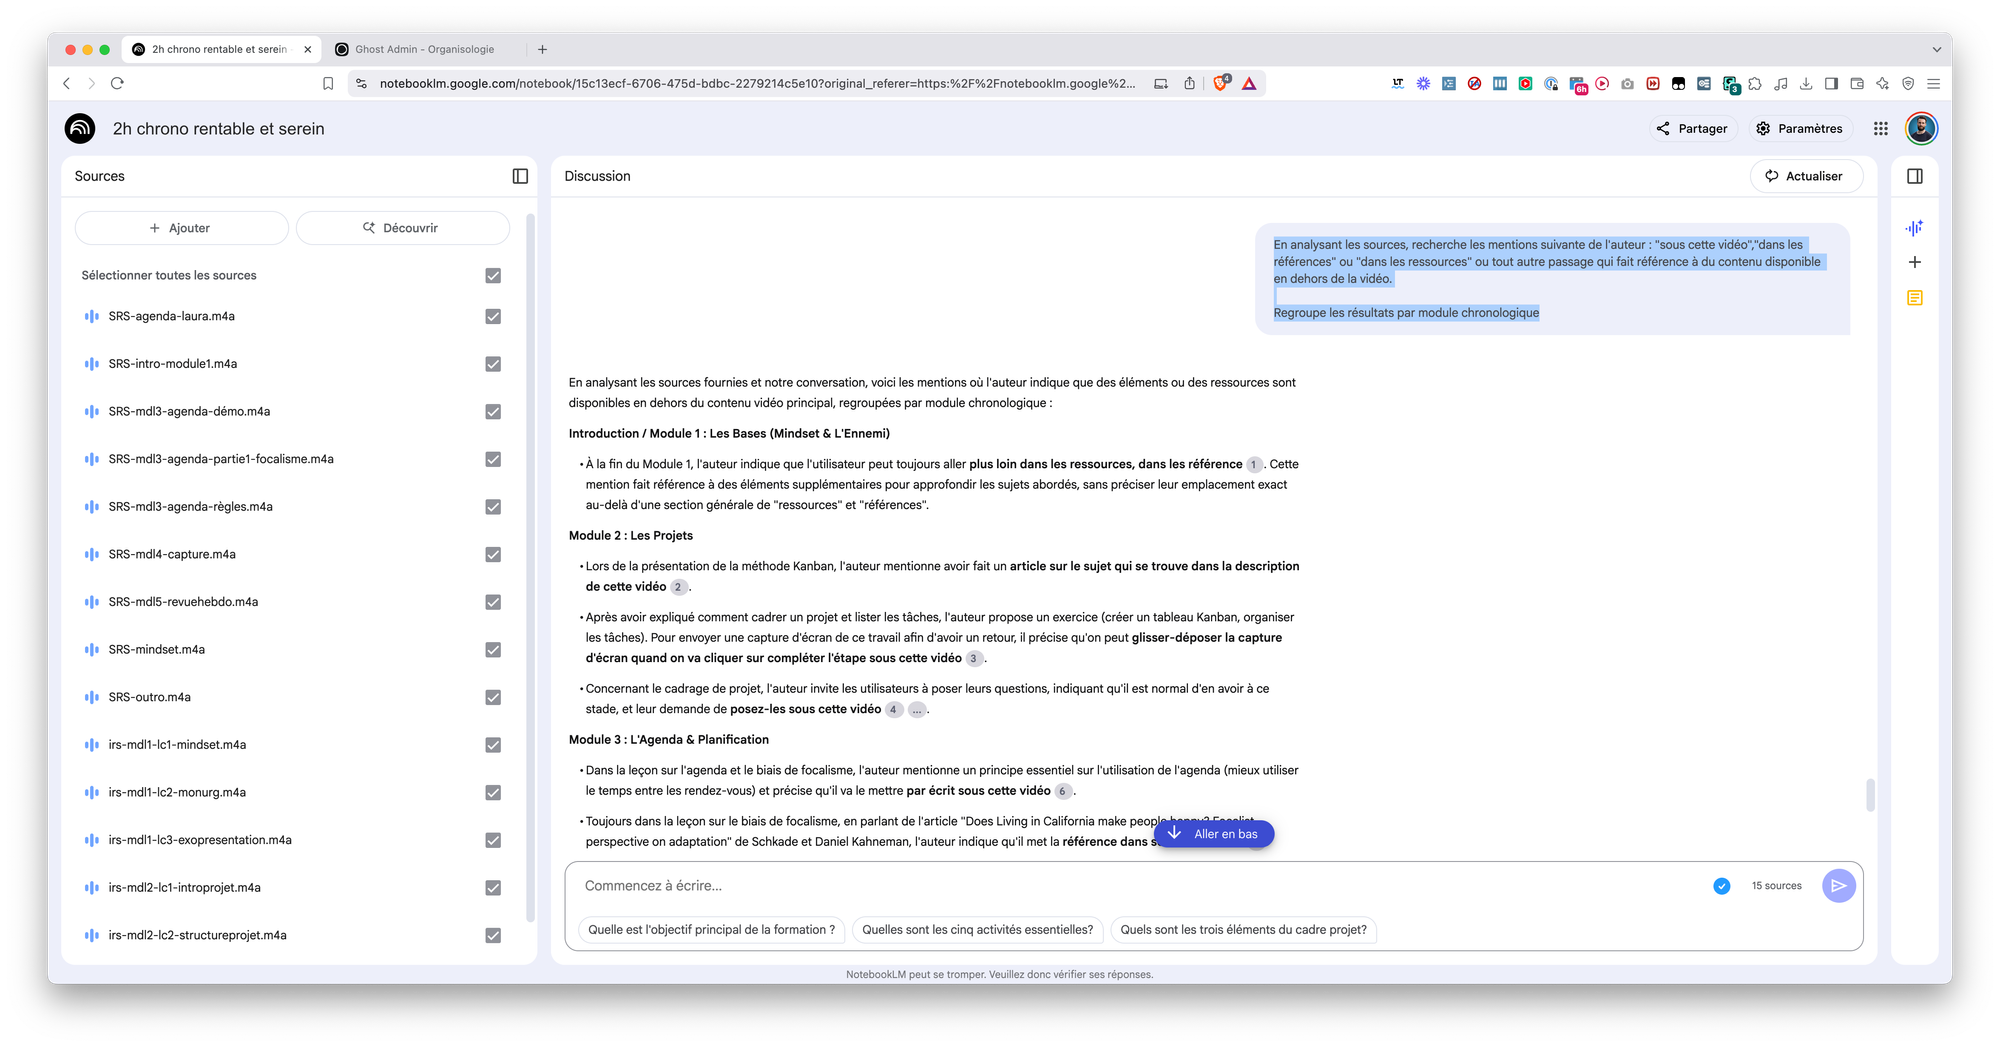Uncheck SRS-mdl3-agenda-règles.m4a source
Viewport: 2000px width, 1047px height.
click(x=493, y=507)
